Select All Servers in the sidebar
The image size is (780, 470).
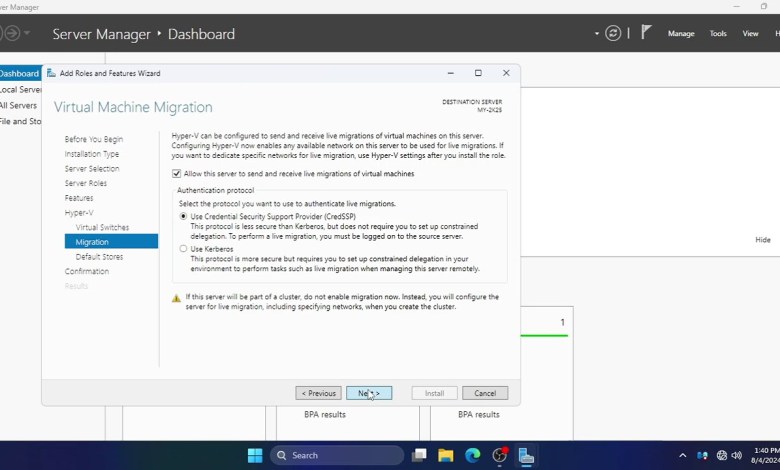[x=18, y=105]
